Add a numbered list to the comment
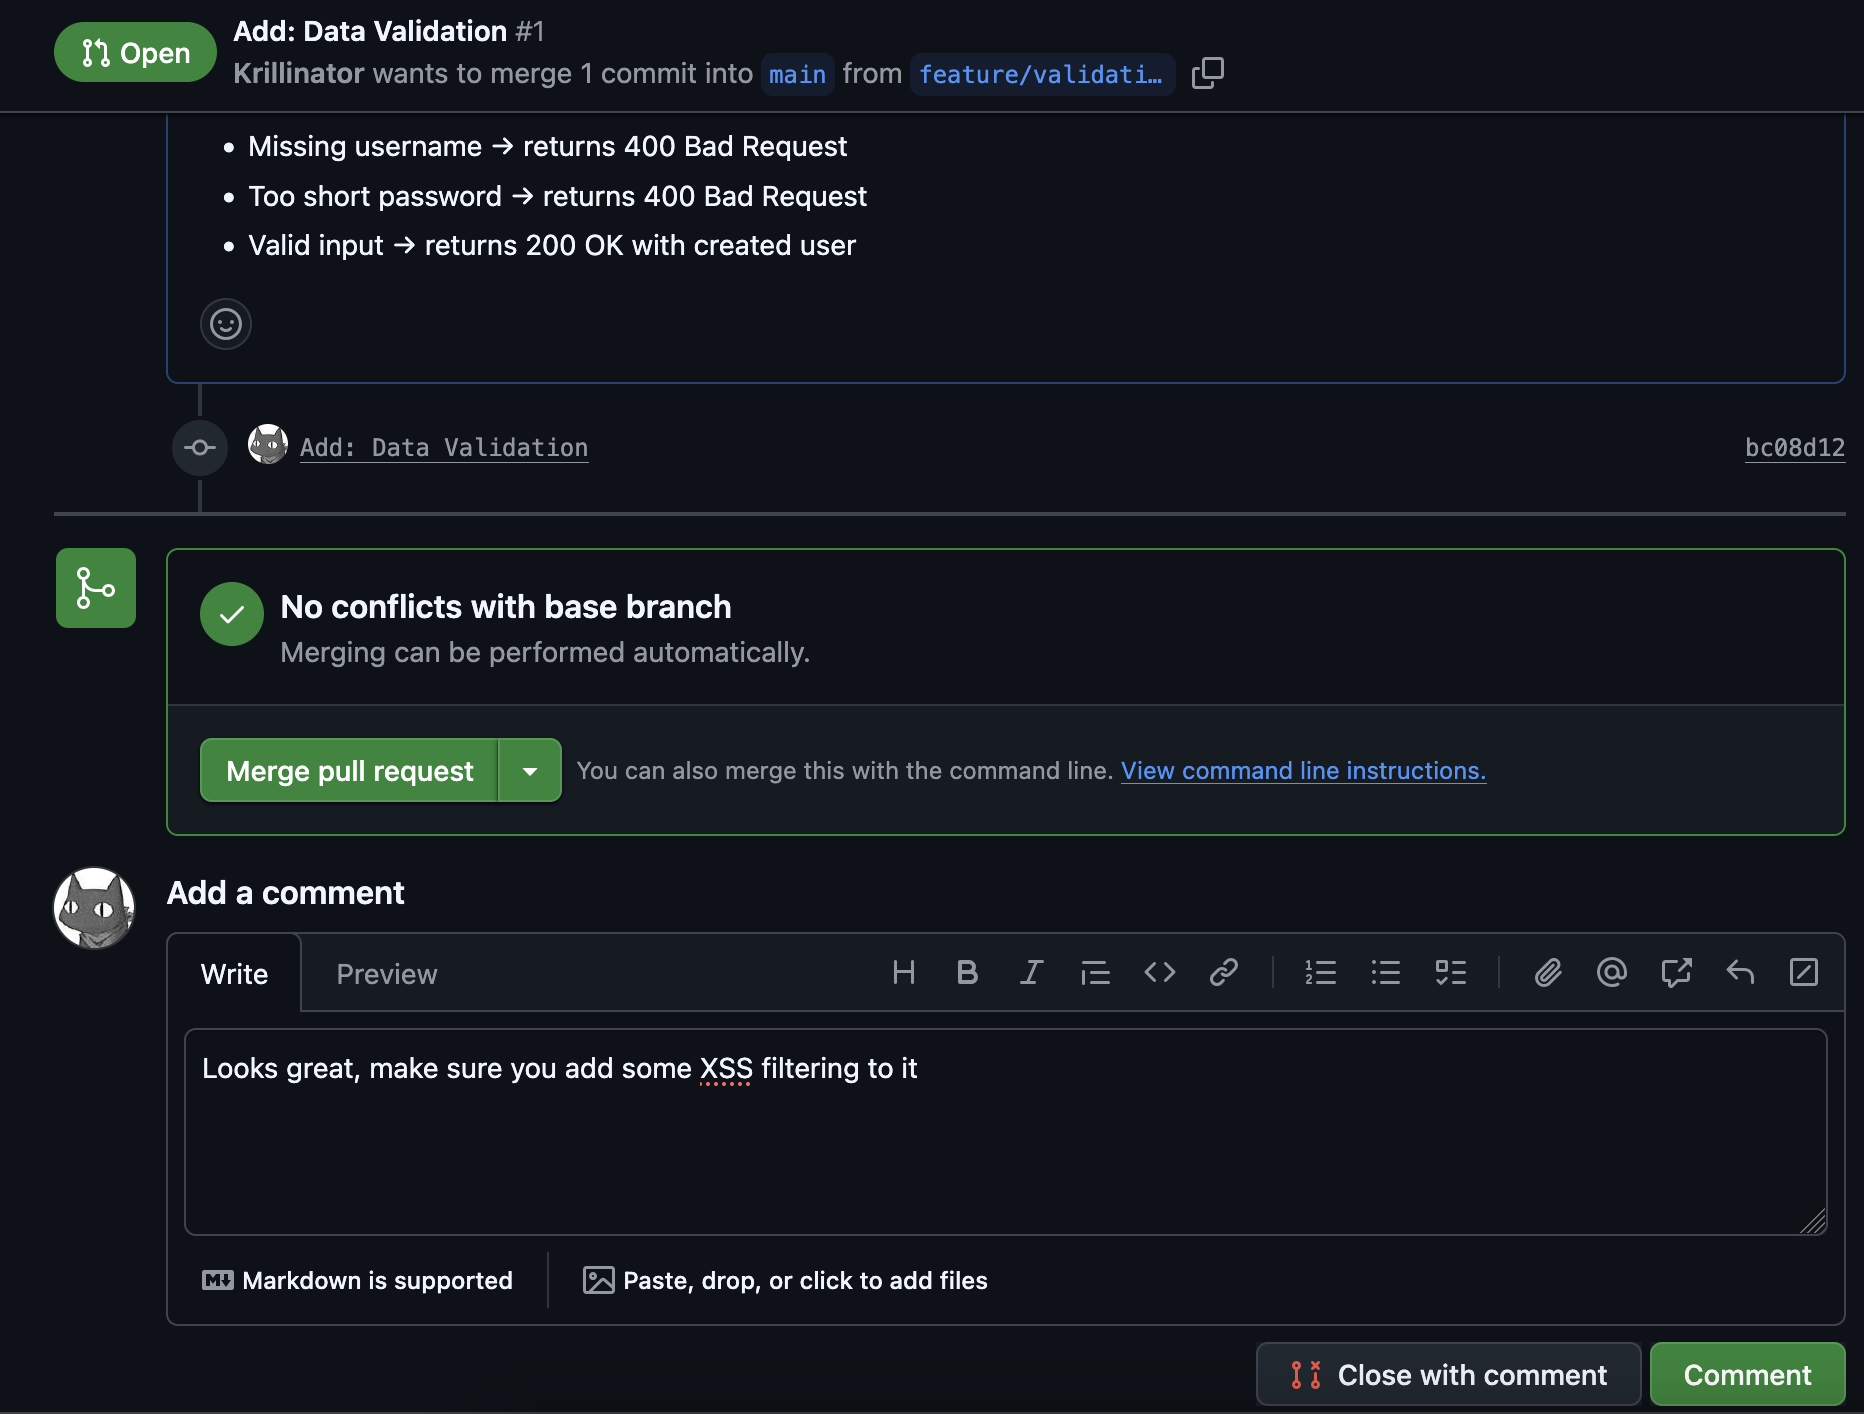The height and width of the screenshot is (1414, 1864). [1321, 972]
